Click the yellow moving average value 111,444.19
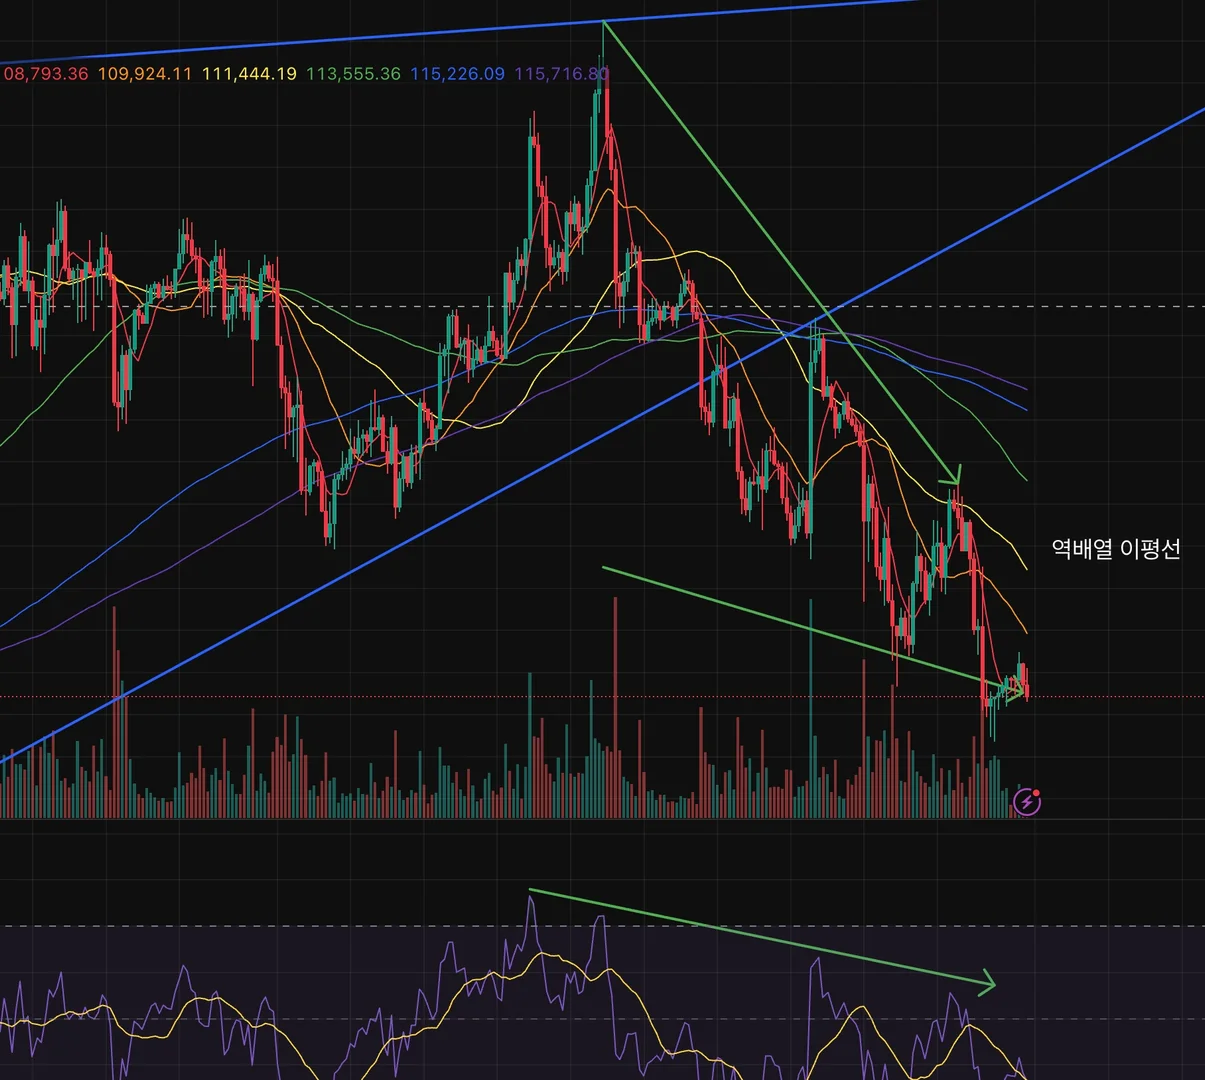The width and height of the screenshot is (1205, 1080). pos(249,74)
